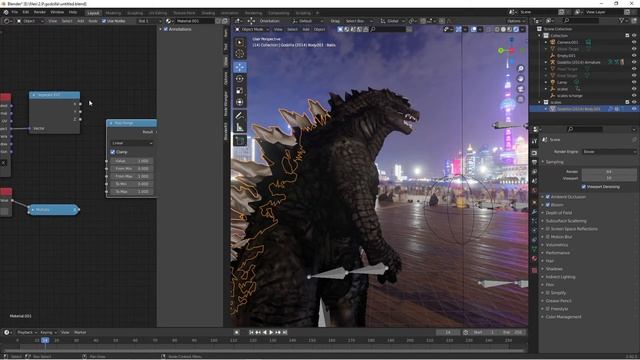Open the Render Engine dropdown
The height and width of the screenshot is (360, 640).
[x=609, y=152]
